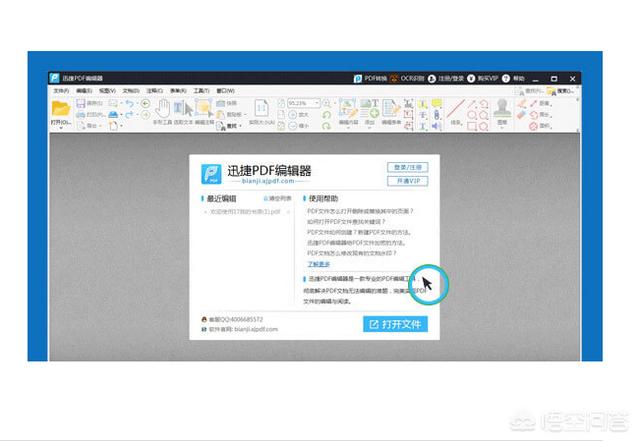Click the Stamp tool icon
Image resolution: width=640 pixels, height=443 pixels.
pos(502,109)
